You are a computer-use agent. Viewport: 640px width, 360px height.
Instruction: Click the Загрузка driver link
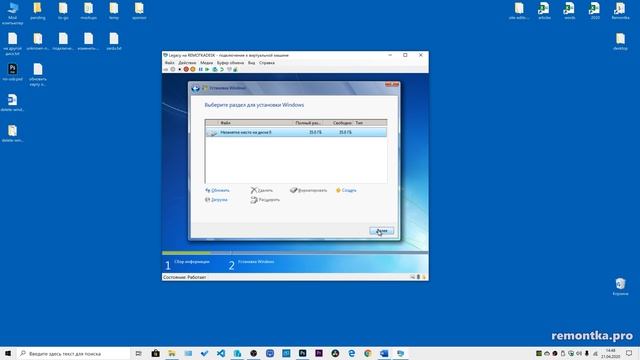point(216,200)
